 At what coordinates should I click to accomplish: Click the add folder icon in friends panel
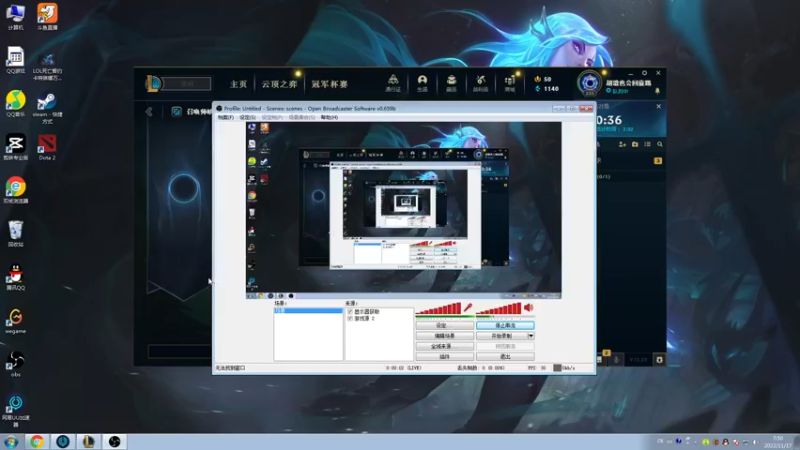(635, 144)
